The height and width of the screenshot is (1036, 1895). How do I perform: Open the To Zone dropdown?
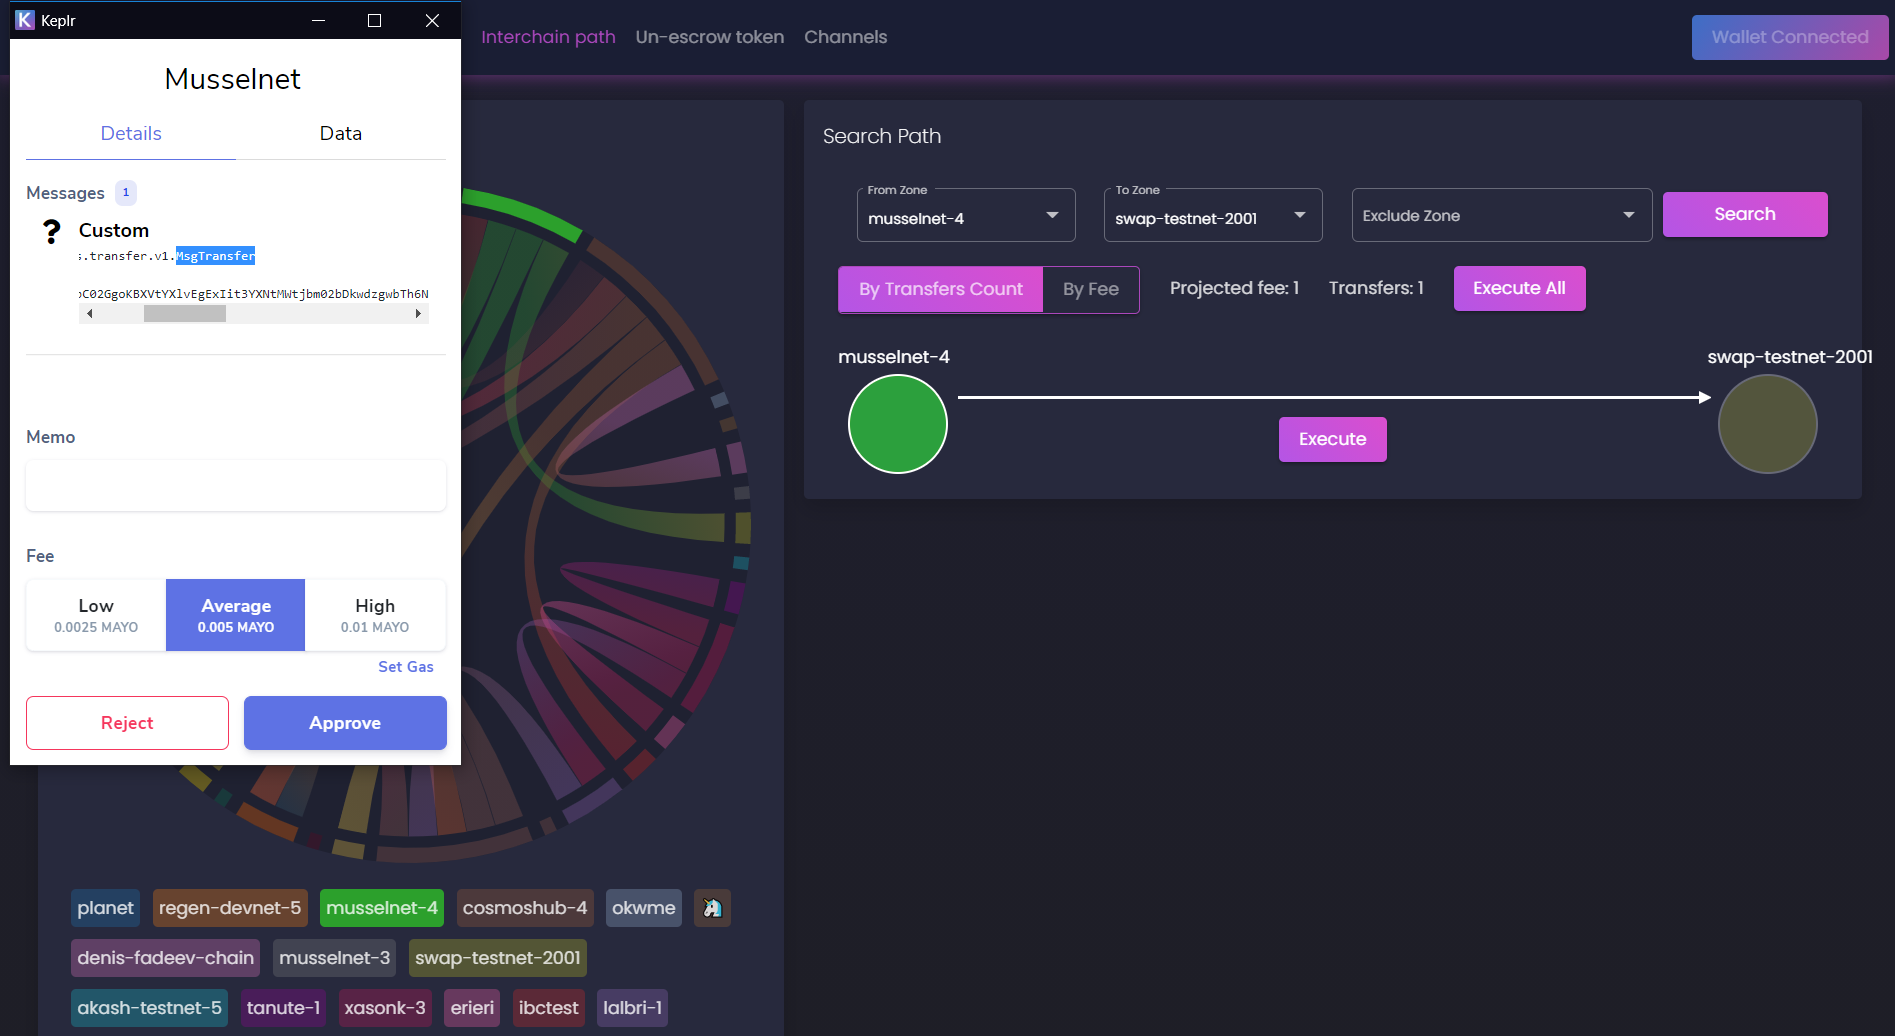point(1213,216)
